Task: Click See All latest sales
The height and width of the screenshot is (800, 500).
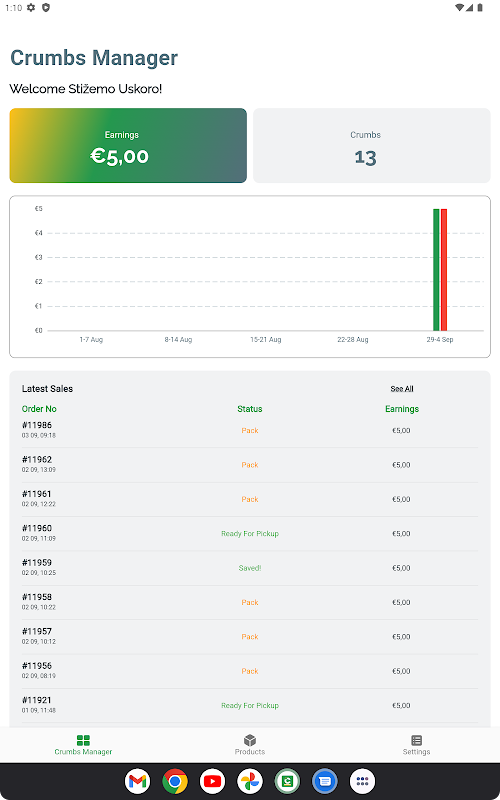Action: 402,389
